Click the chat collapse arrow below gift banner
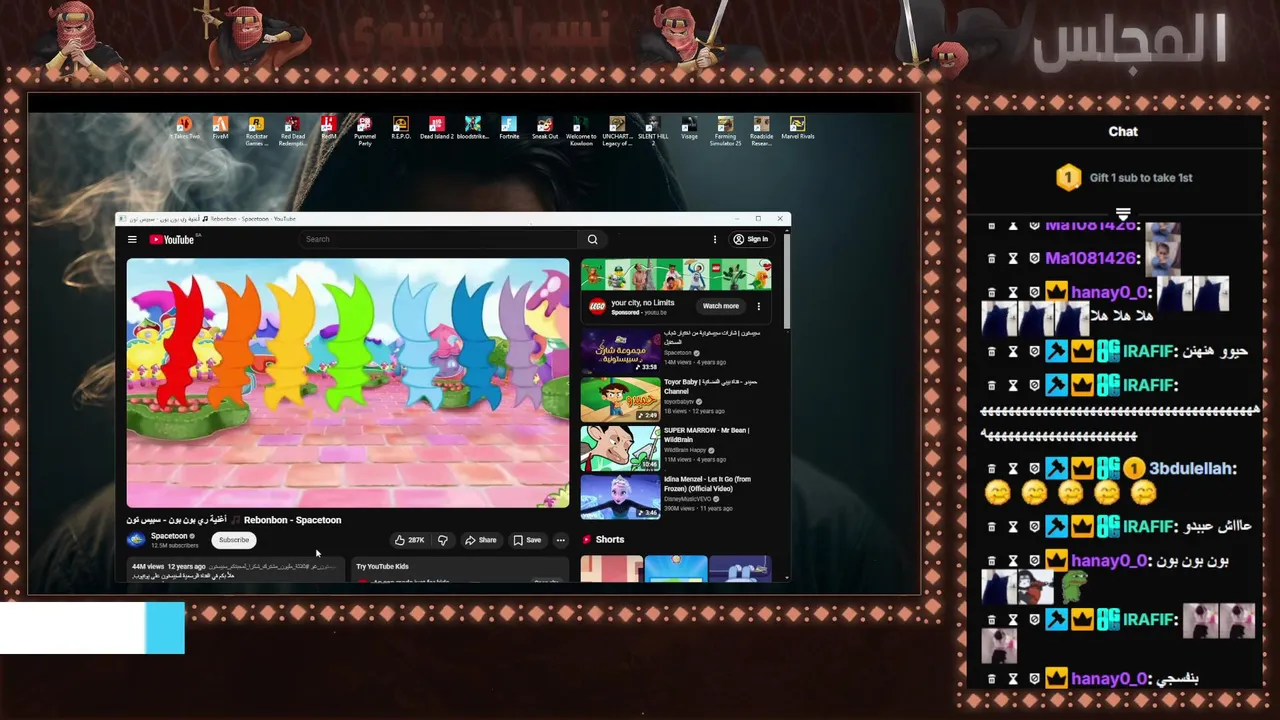 pos(1123,214)
